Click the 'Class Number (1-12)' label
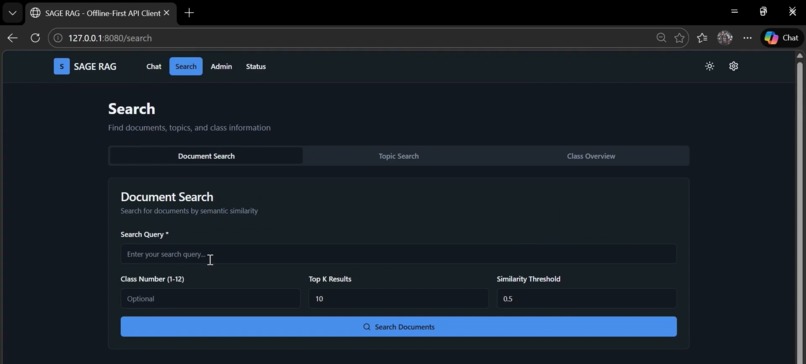This screenshot has width=806, height=364. [x=152, y=279]
